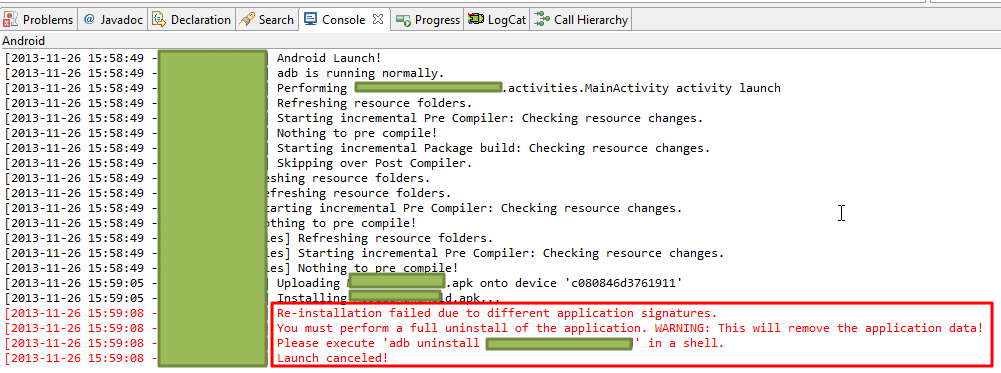Select the 'Android Launch!' log line
1001x373 pixels.
[x=329, y=58]
